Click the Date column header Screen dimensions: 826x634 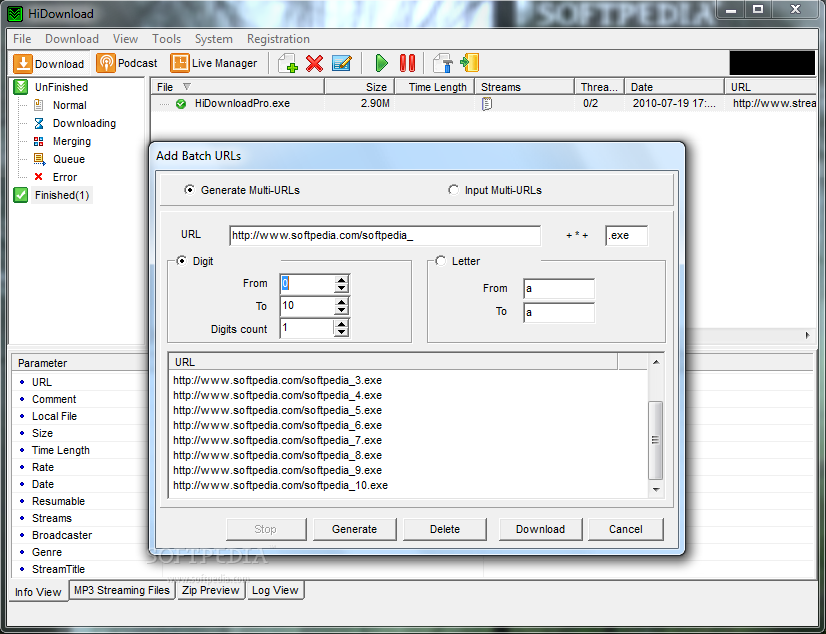[x=675, y=87]
